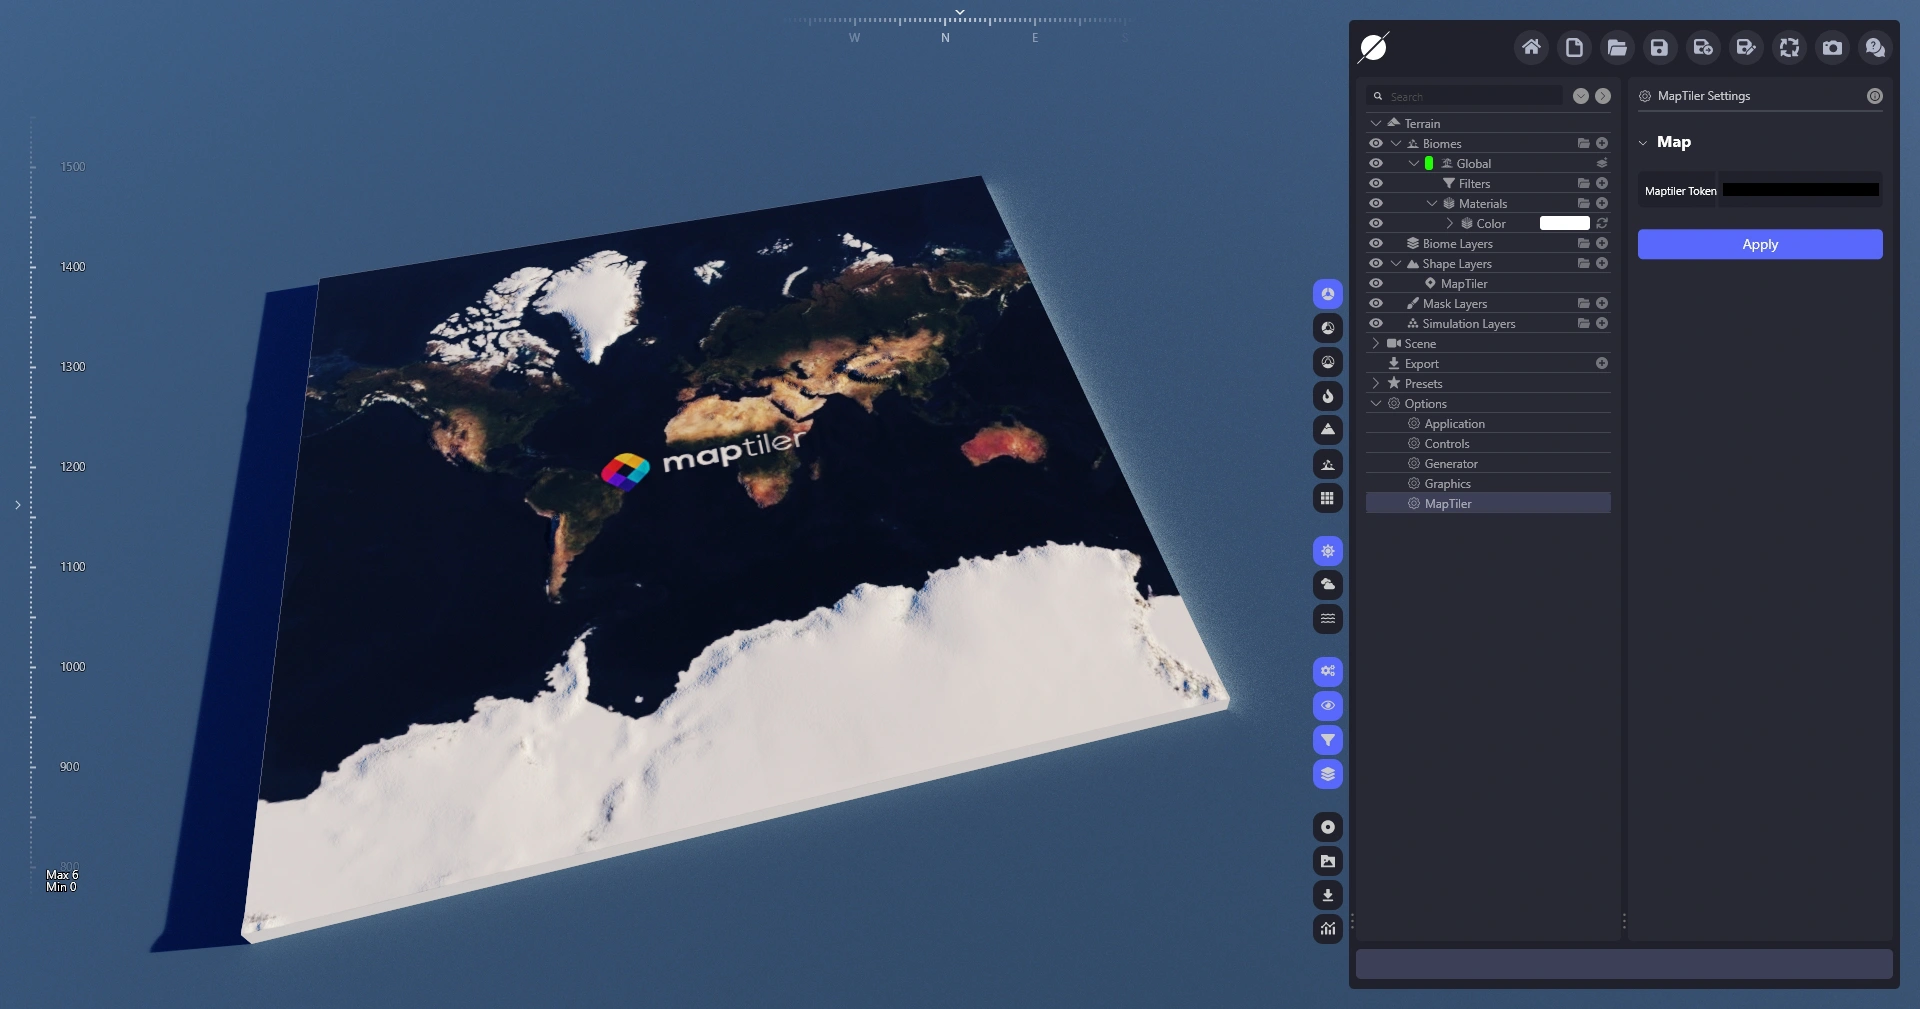1920x1009 pixels.
Task: Toggle visibility of Biomes row
Action: [x=1376, y=143]
